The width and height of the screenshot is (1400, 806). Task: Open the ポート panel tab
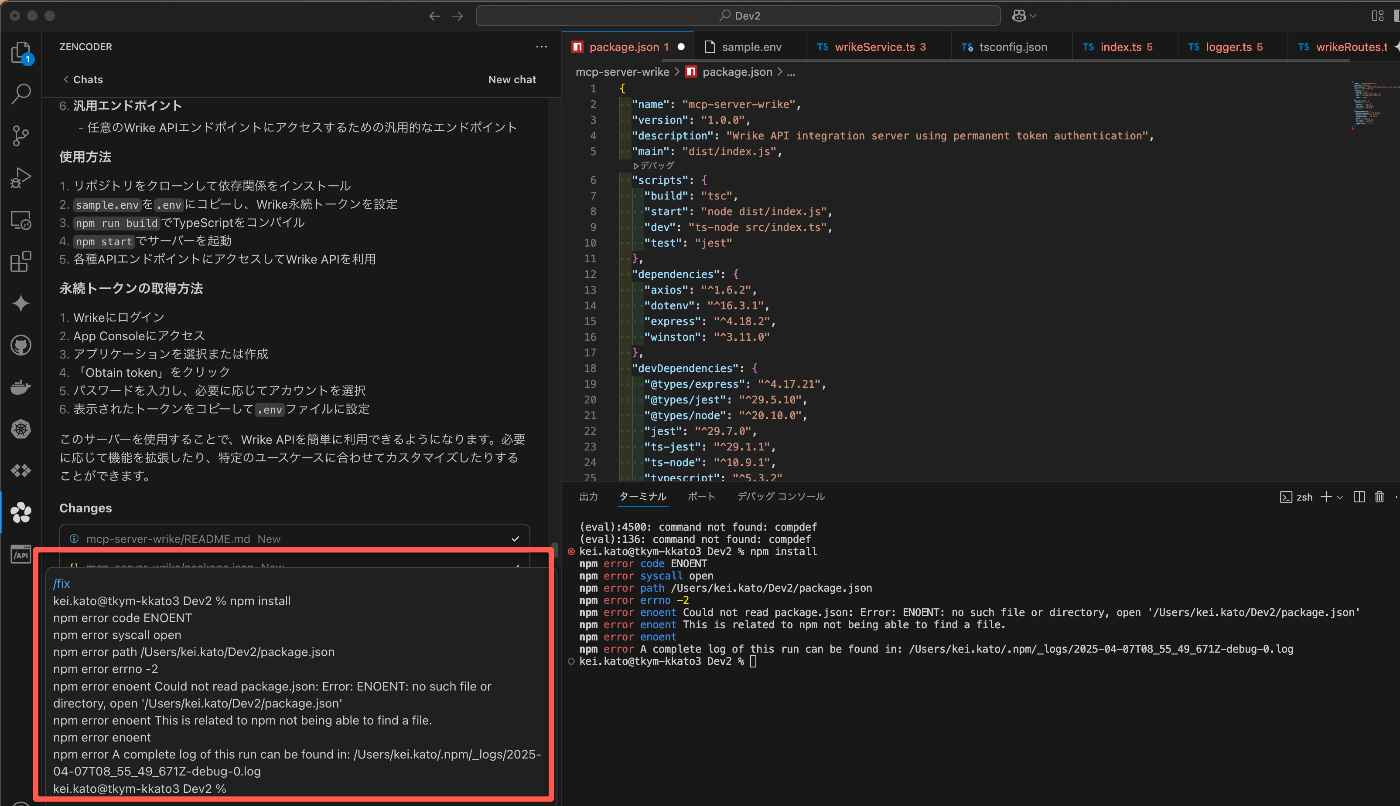[702, 496]
